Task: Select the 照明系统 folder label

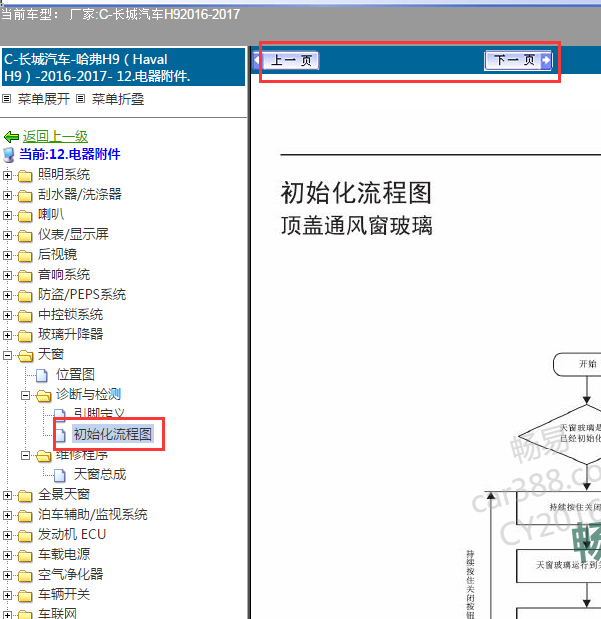Action: (64, 174)
